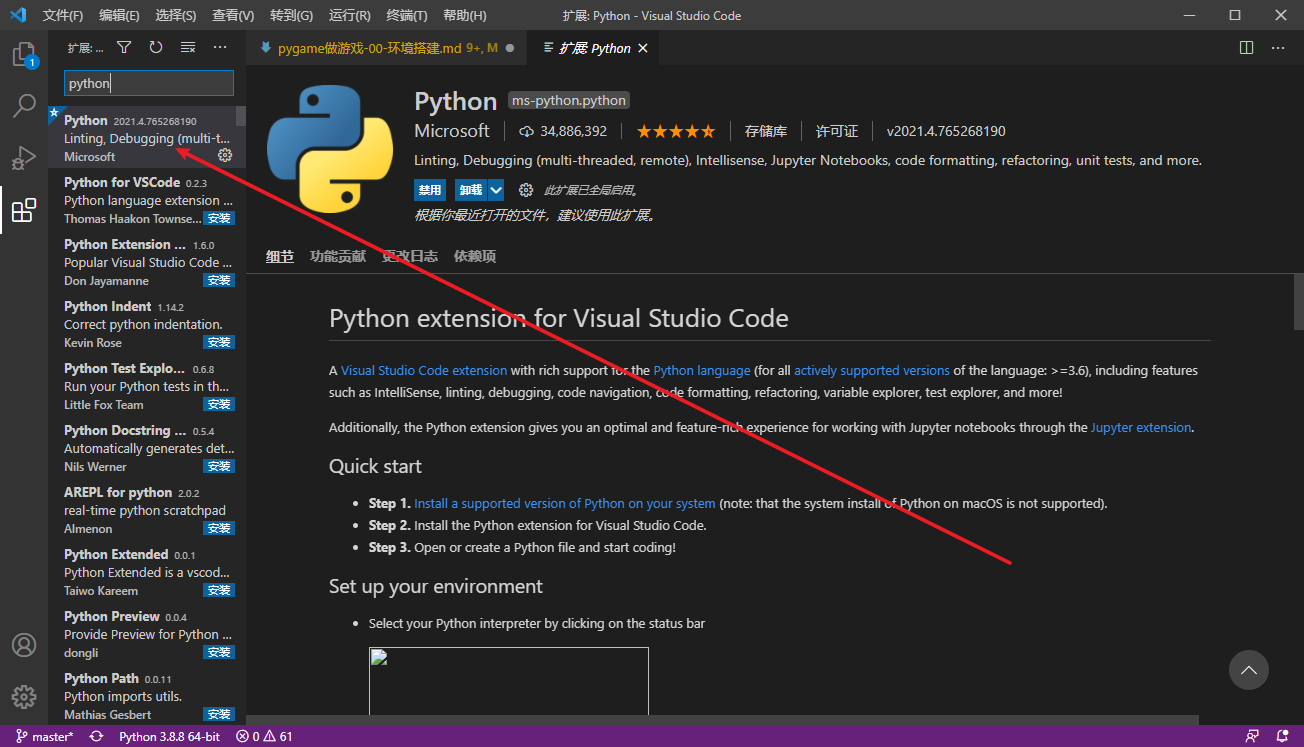The height and width of the screenshot is (747, 1304).
Task: Open the 运行(R) menu
Action: point(349,16)
